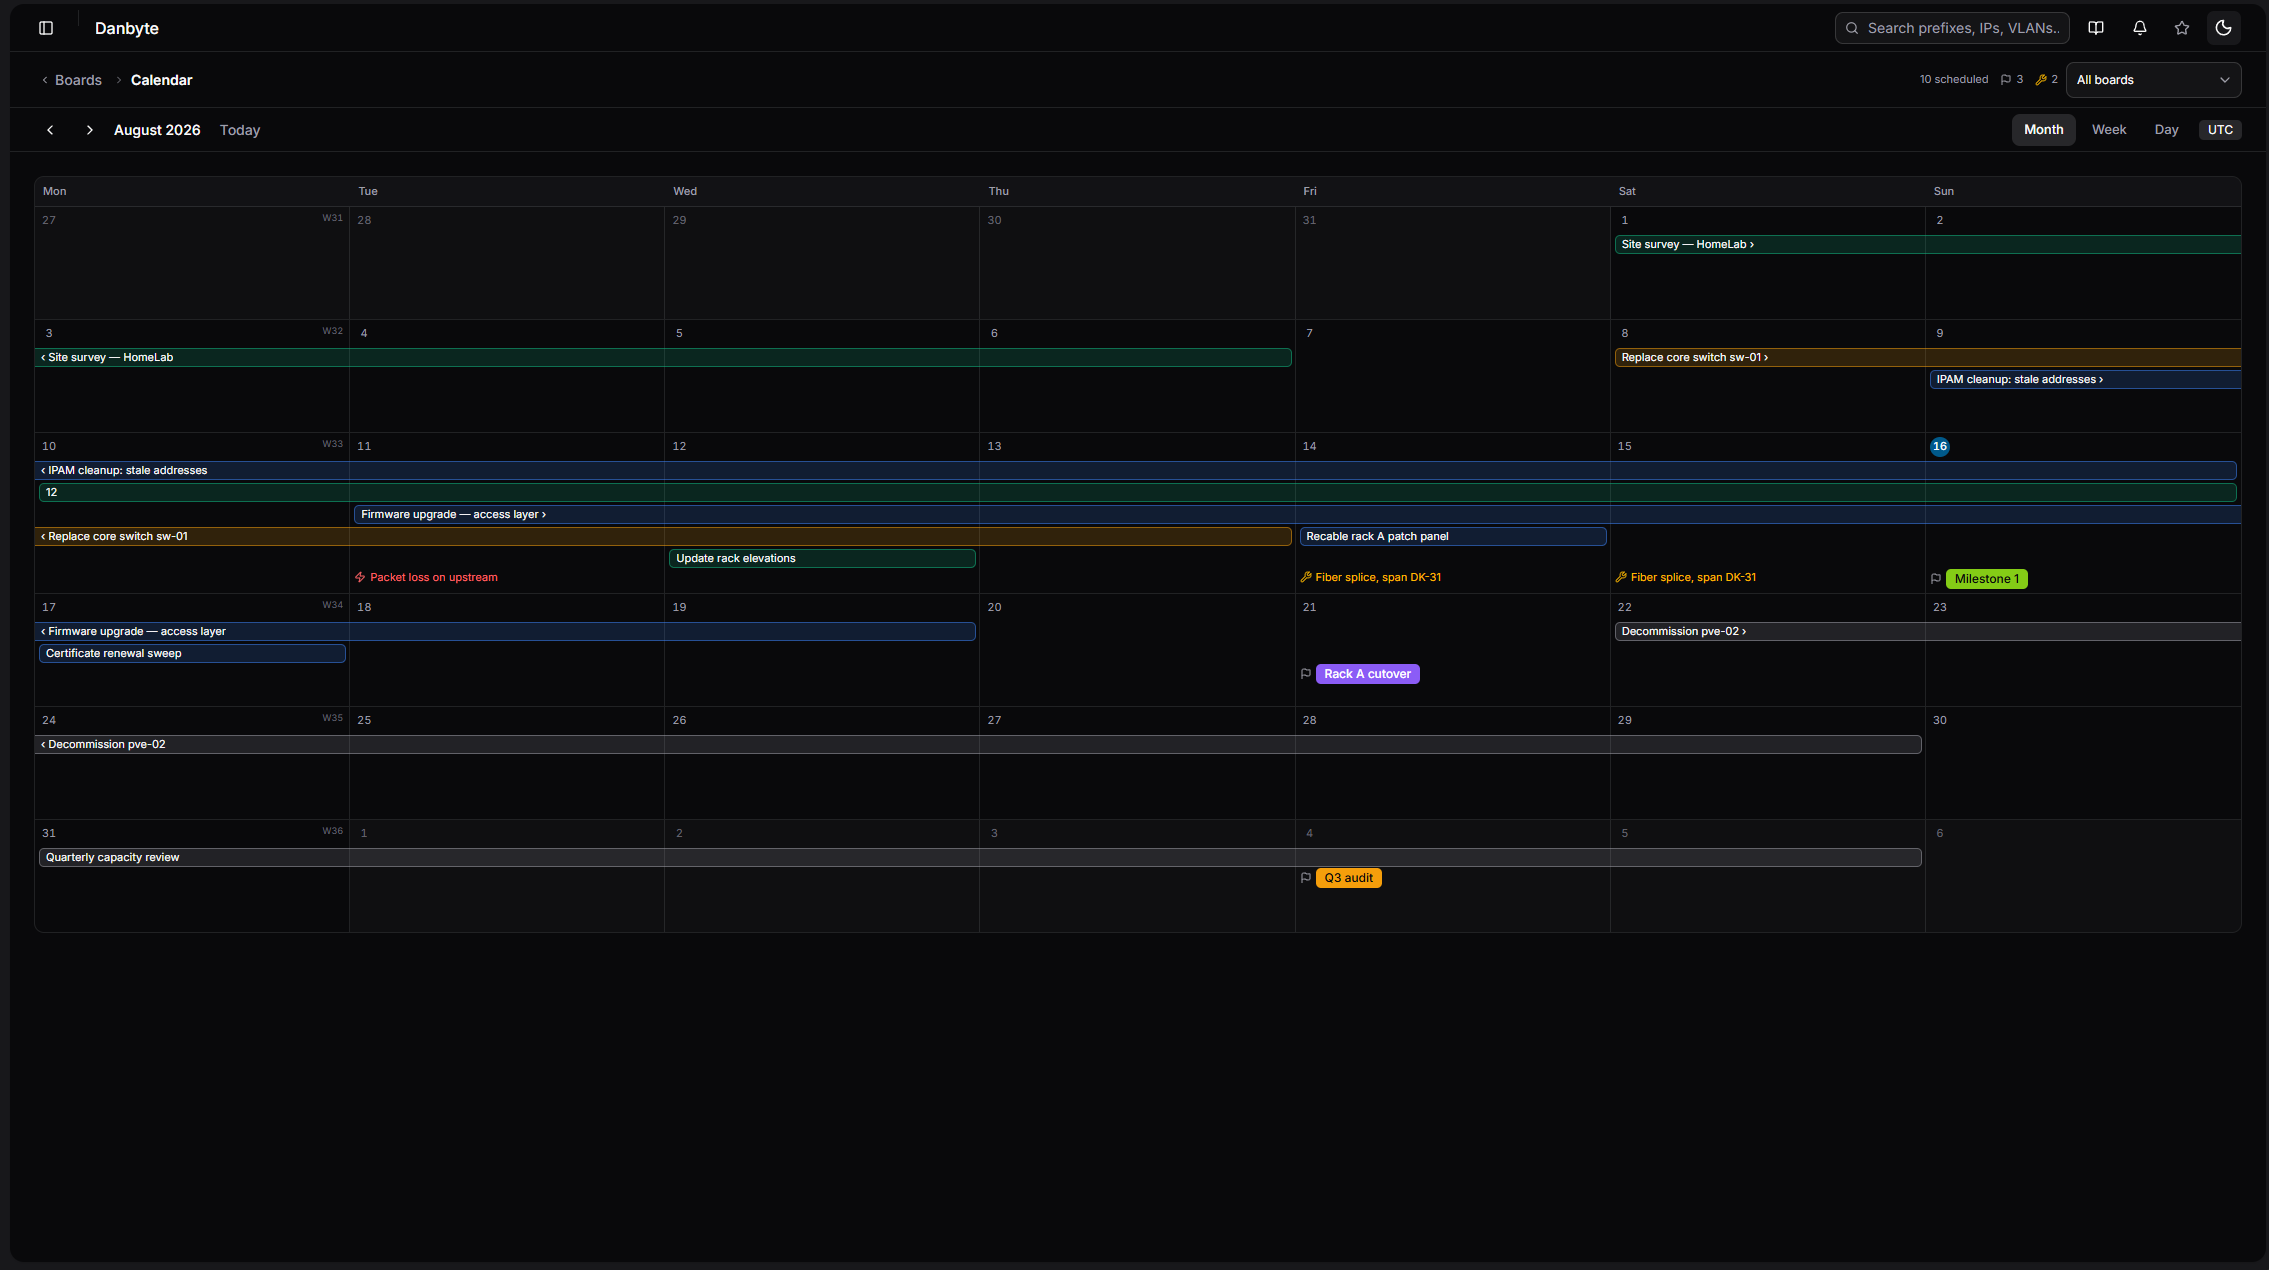Click the favorites star icon
The width and height of the screenshot is (2269, 1270).
[2182, 28]
